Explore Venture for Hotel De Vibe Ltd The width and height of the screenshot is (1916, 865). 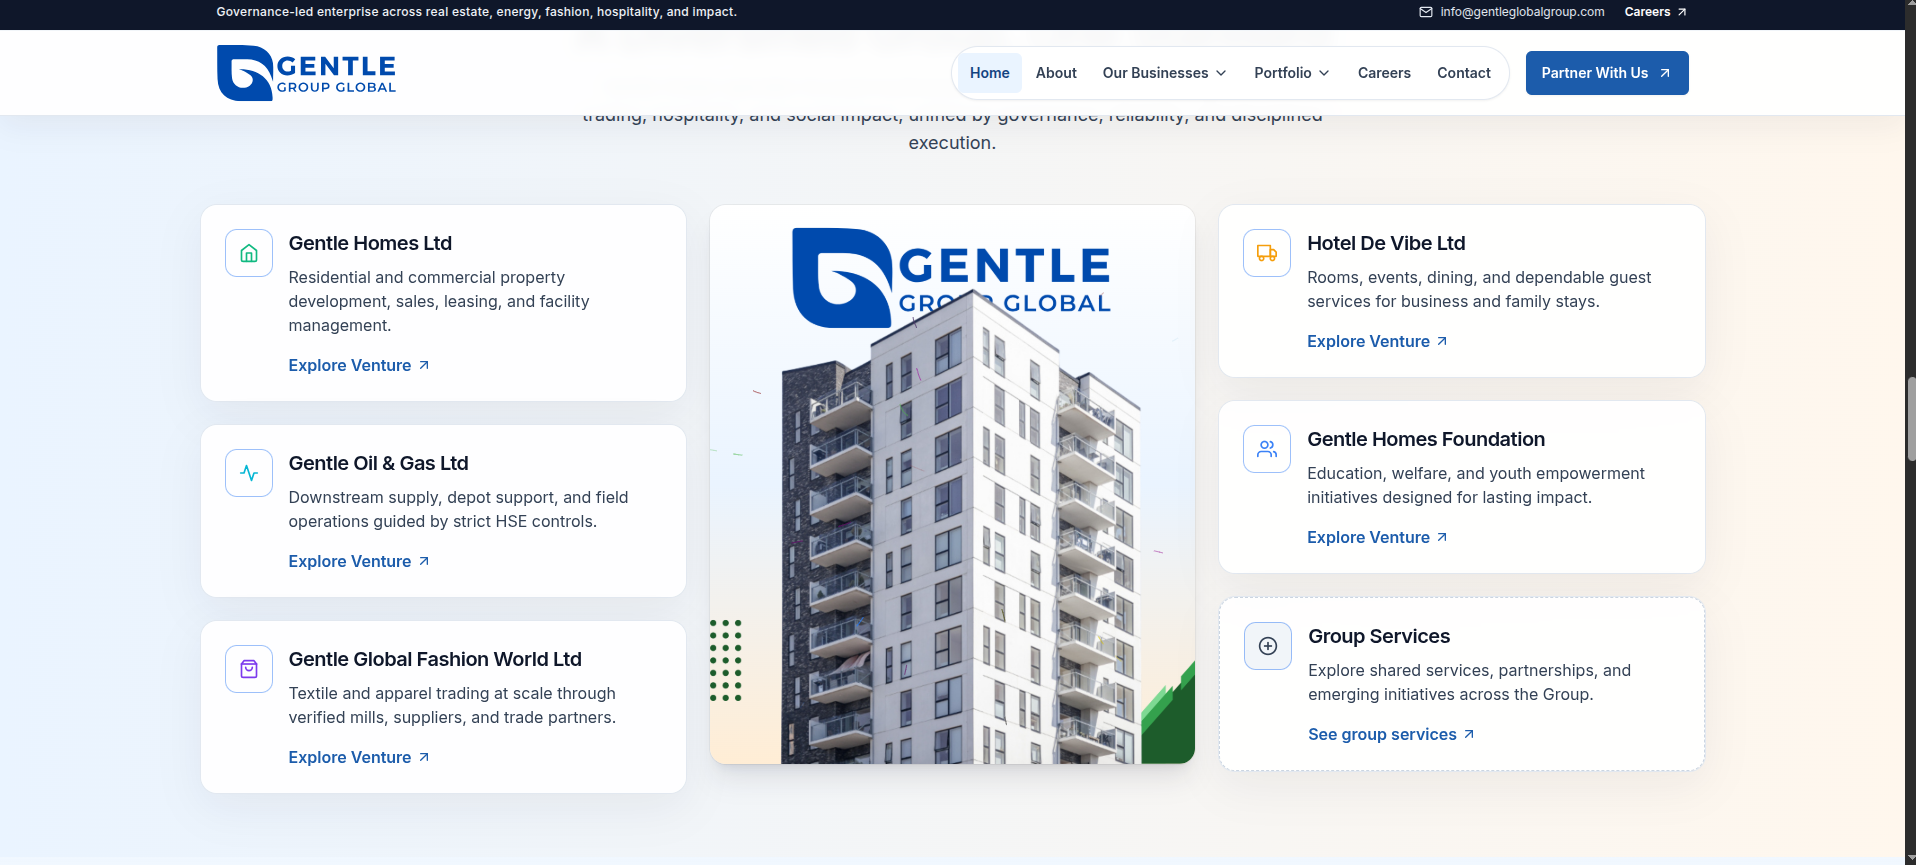click(x=1377, y=341)
